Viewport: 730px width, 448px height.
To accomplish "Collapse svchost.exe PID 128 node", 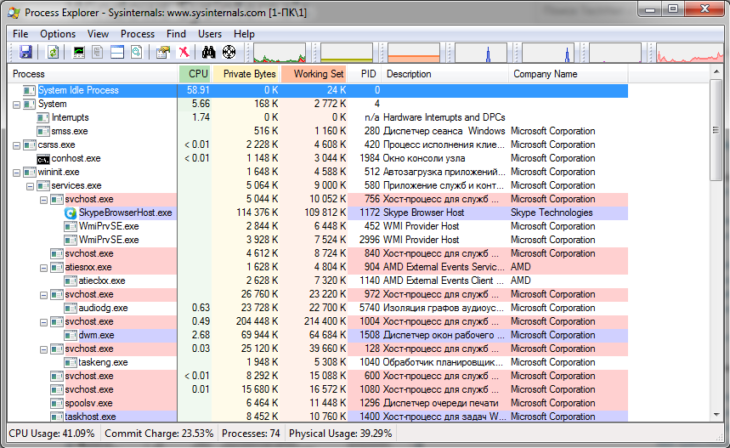I will point(44,350).
